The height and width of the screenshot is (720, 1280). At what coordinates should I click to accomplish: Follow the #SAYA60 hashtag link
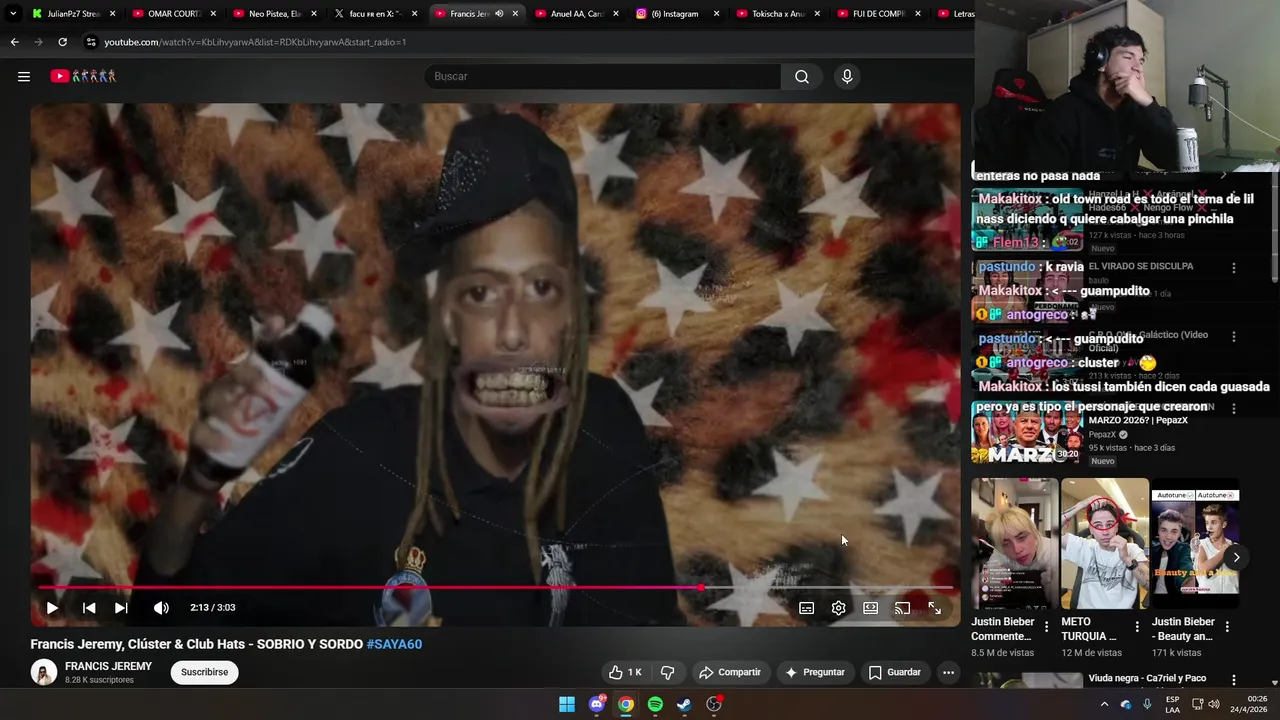[x=394, y=644]
